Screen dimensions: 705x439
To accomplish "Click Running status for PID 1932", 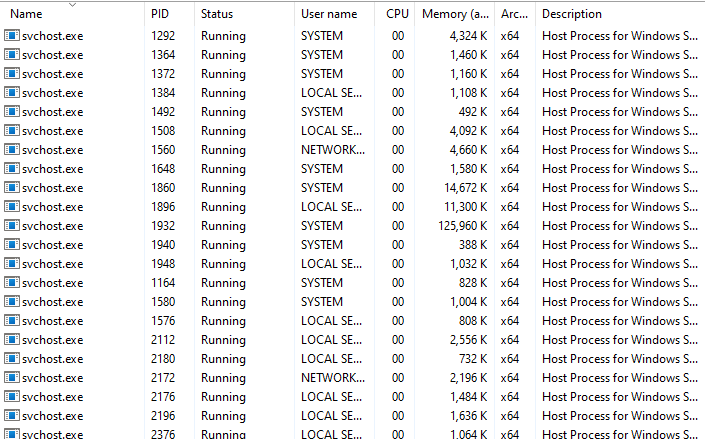I will (223, 226).
